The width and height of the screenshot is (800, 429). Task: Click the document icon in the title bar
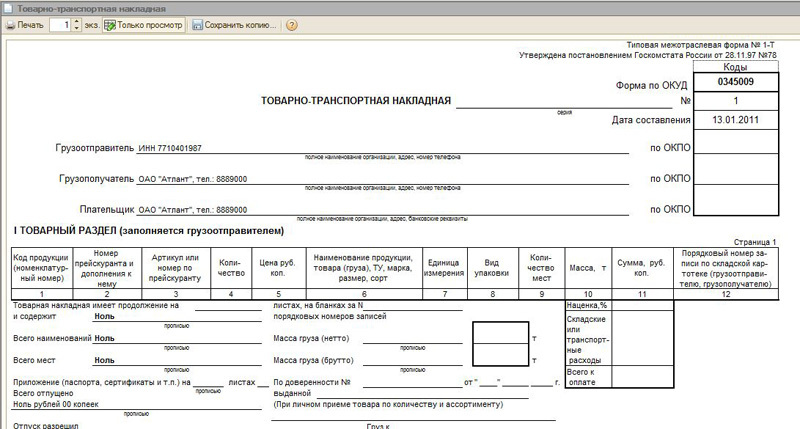pos(8,7)
